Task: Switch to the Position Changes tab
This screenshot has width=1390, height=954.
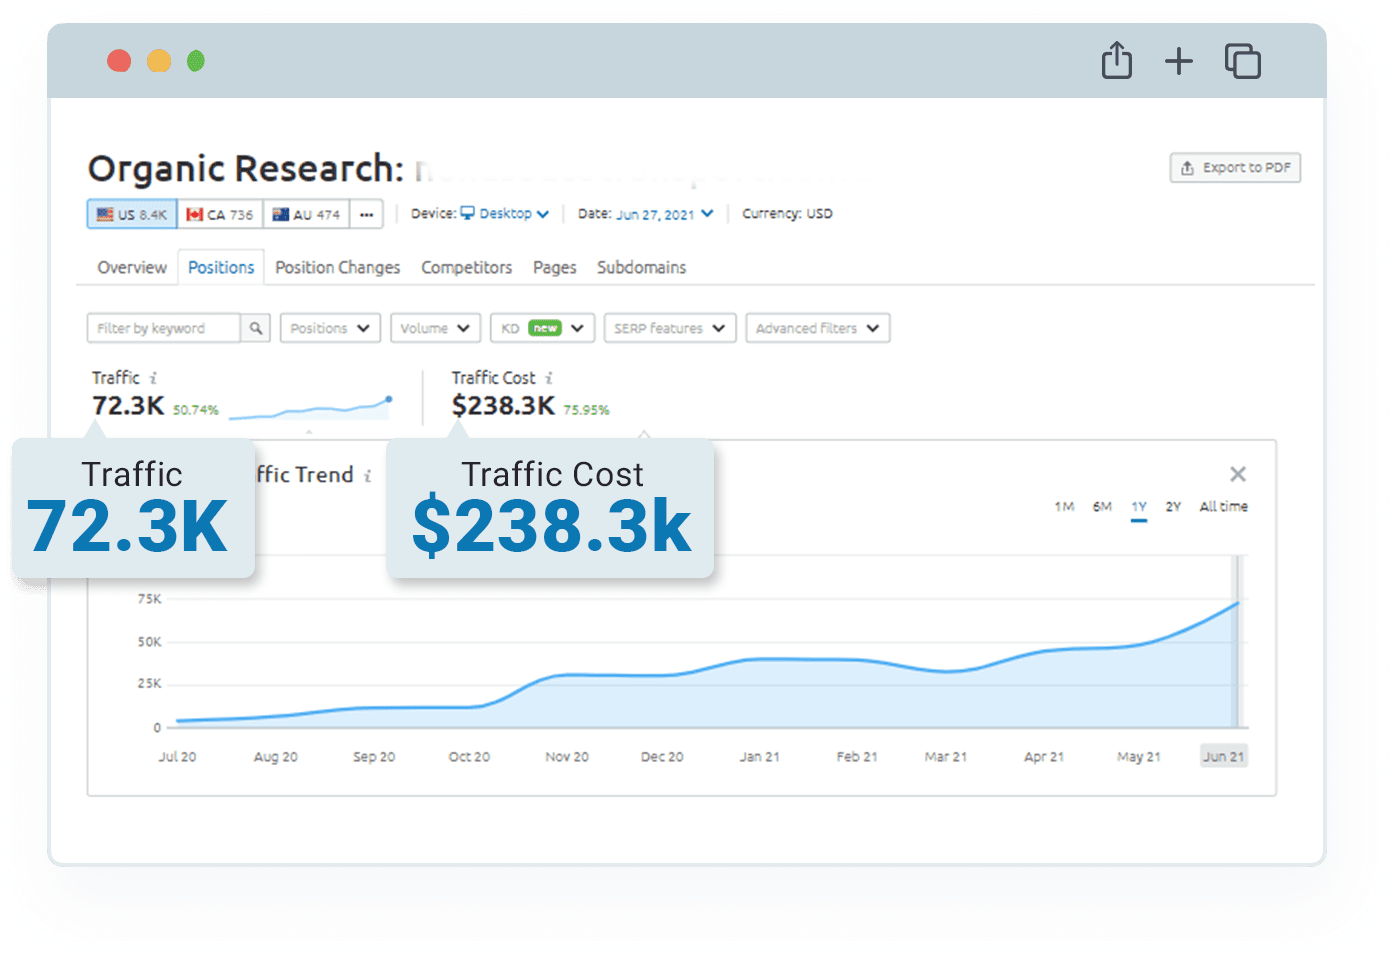Action: point(337,267)
